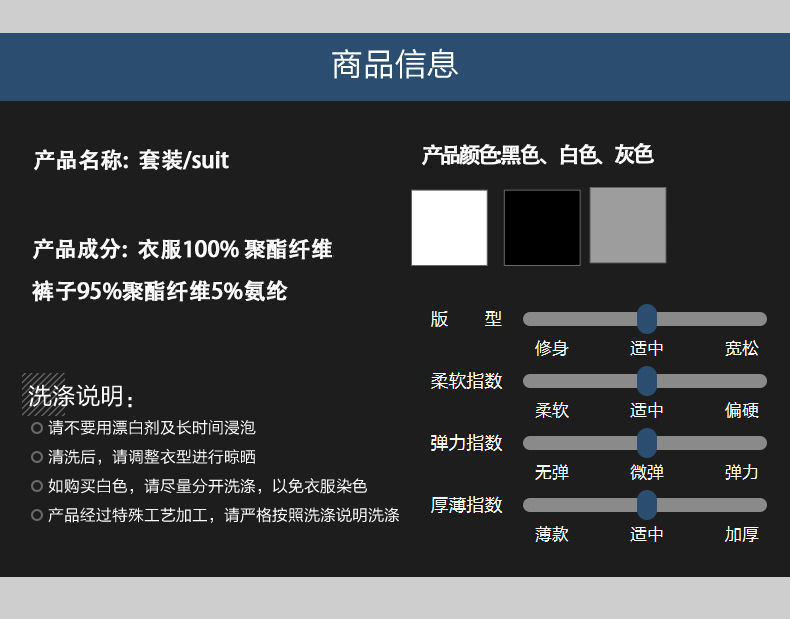The width and height of the screenshot is (790, 619).
Task: Click the 产品名称: 套装/suit text
Action: [x=131, y=160]
